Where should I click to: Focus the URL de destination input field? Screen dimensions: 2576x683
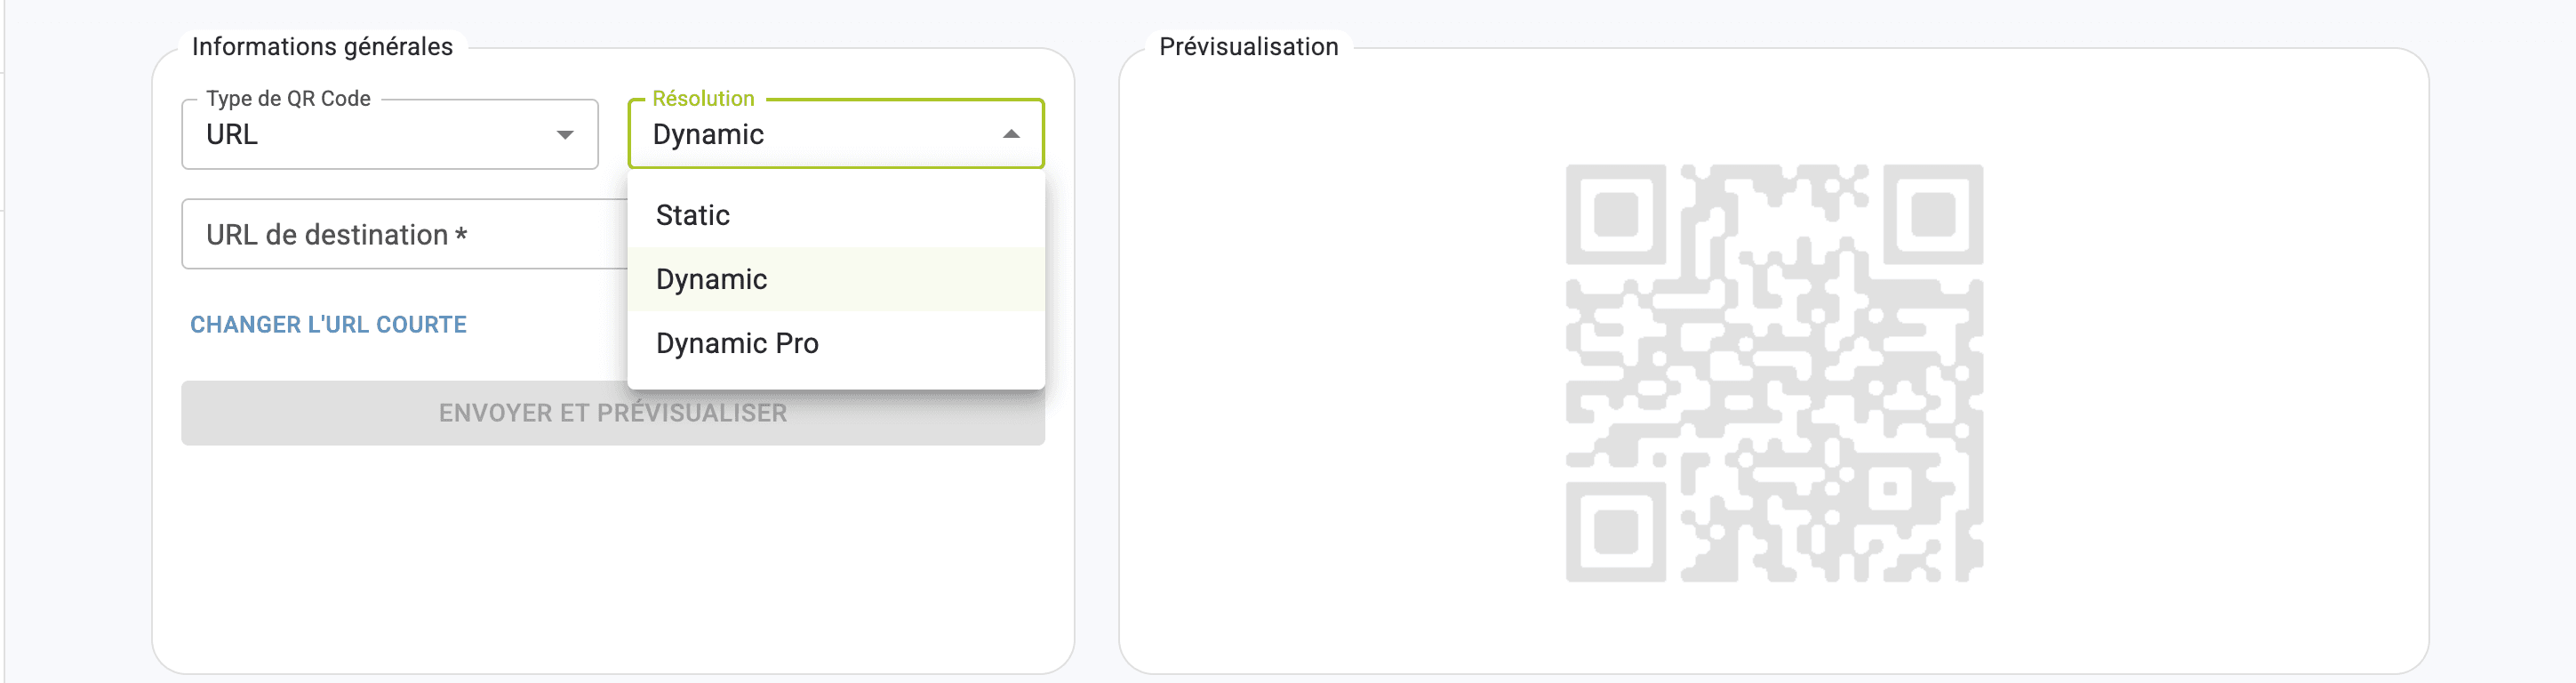point(400,235)
